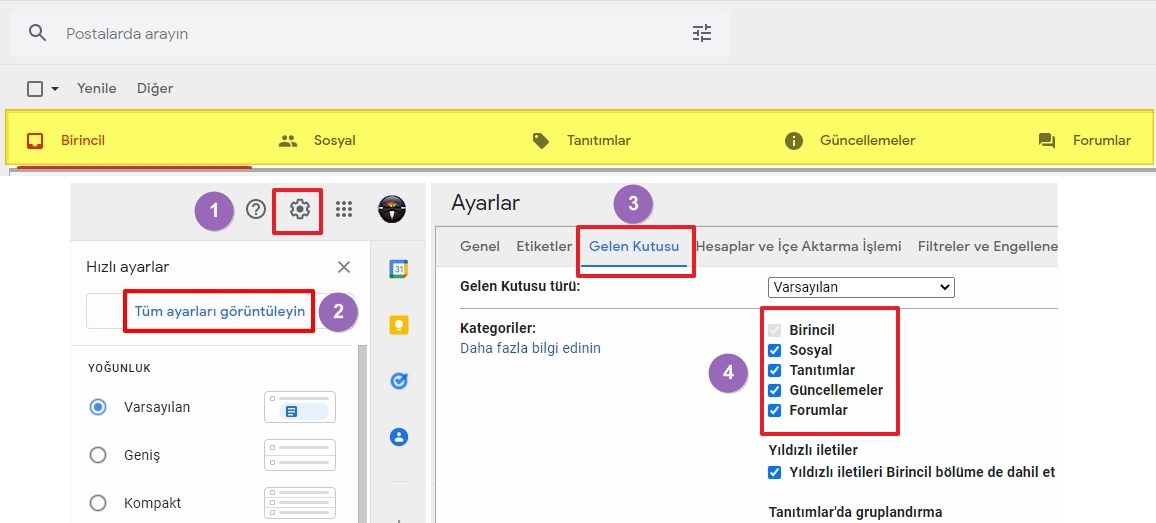Switch to the Forumlar inbox tab

(x=1084, y=140)
